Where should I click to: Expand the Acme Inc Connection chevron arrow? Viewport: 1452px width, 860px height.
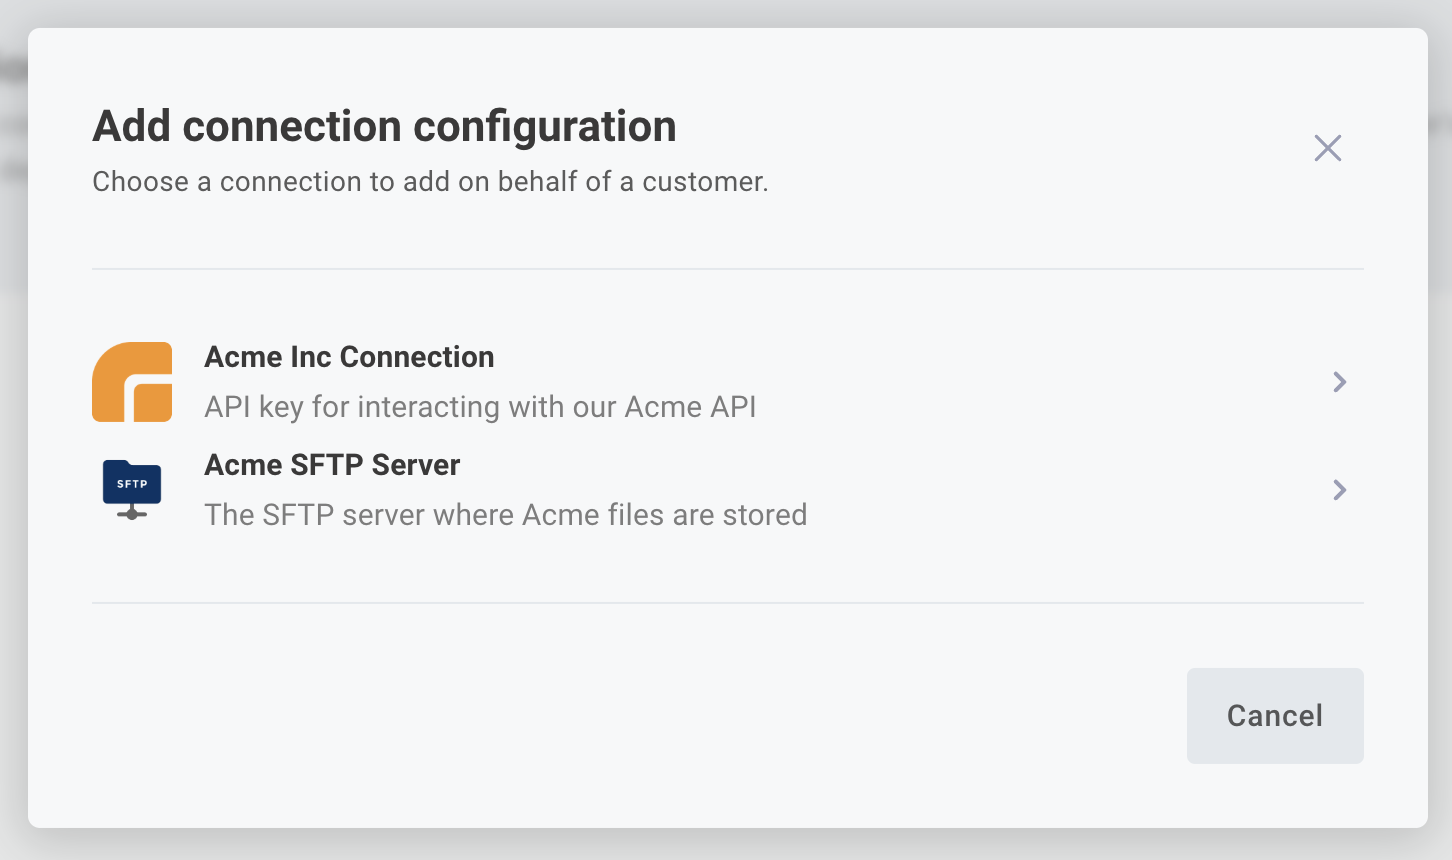pyautogui.click(x=1339, y=382)
